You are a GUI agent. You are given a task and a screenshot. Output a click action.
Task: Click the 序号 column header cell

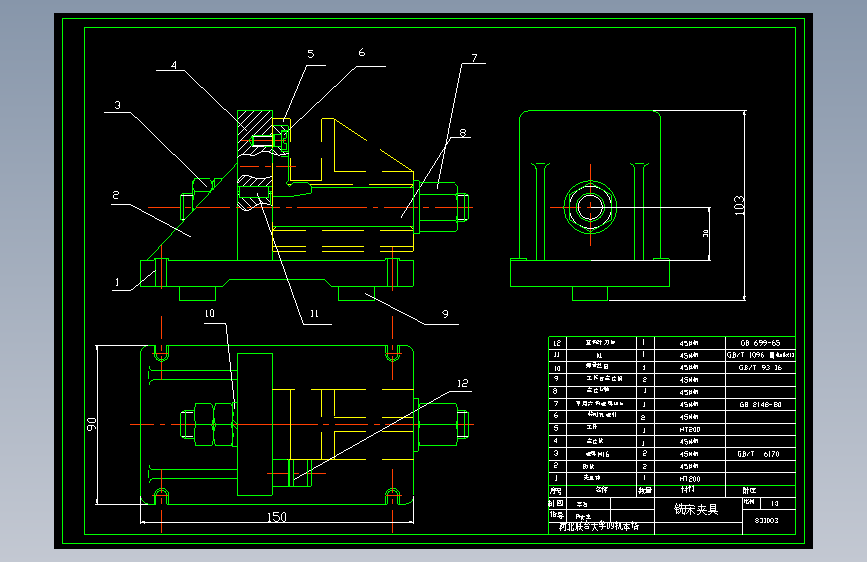(556, 491)
